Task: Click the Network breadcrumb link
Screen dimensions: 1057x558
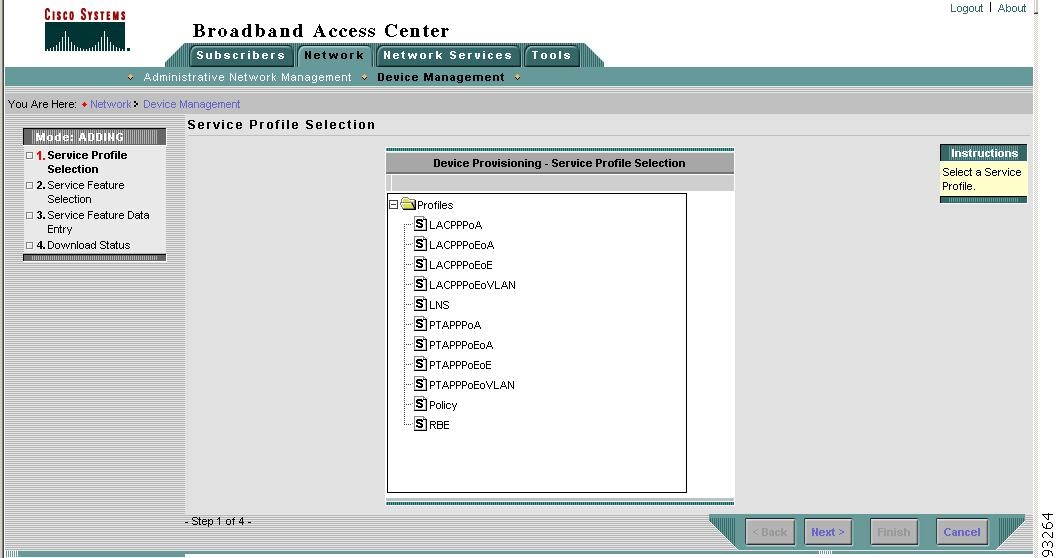Action: [x=111, y=104]
